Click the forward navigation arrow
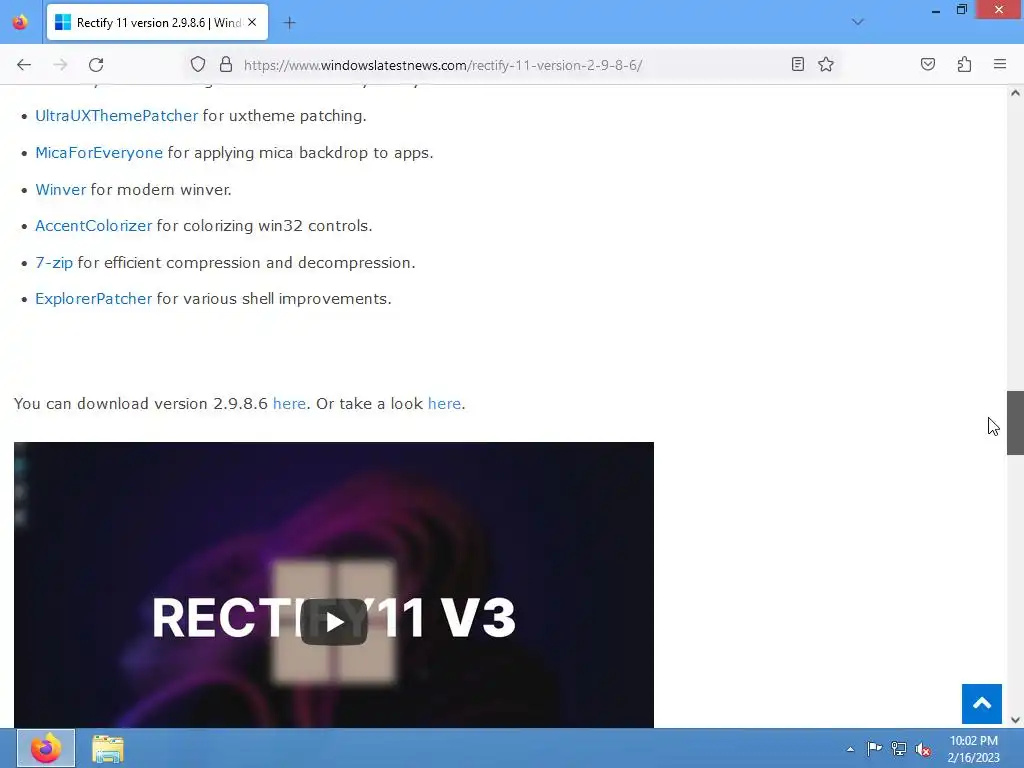 click(60, 65)
